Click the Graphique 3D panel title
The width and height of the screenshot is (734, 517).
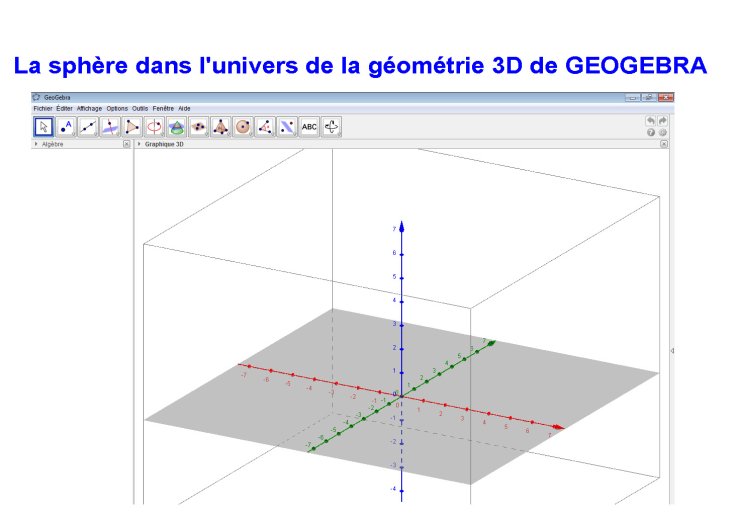coord(164,144)
